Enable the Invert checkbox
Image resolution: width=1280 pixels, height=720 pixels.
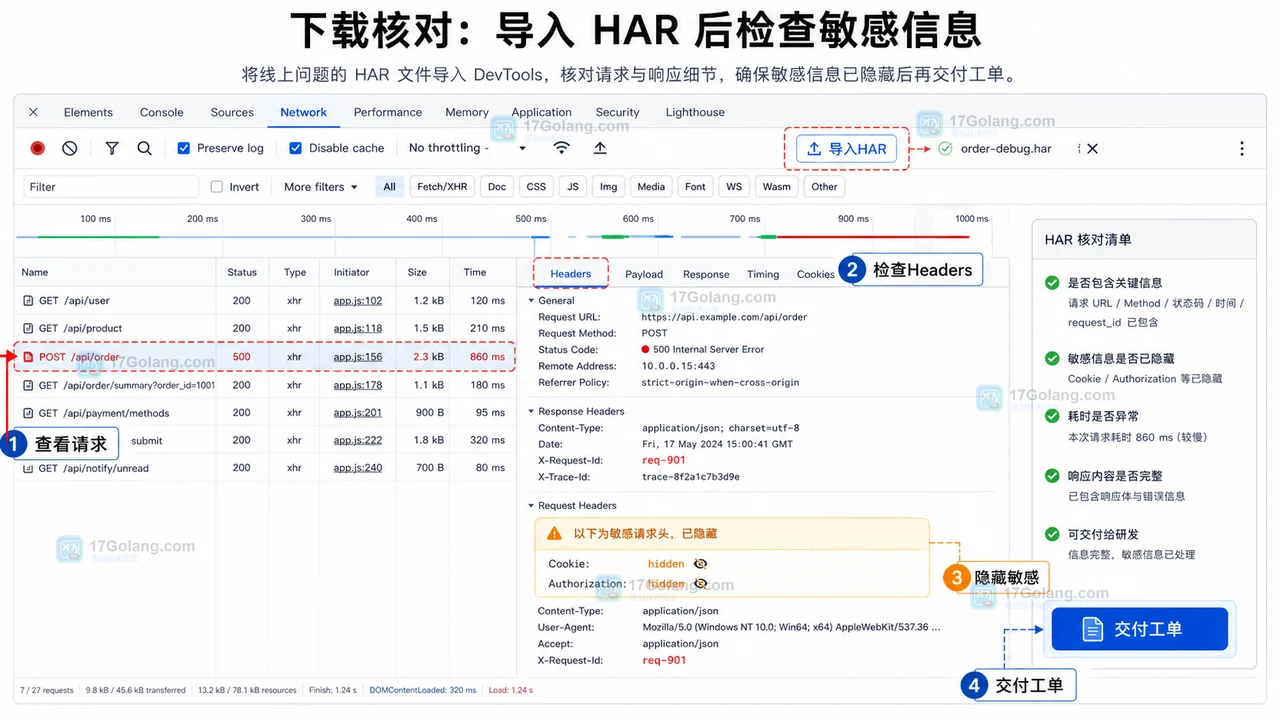point(217,187)
